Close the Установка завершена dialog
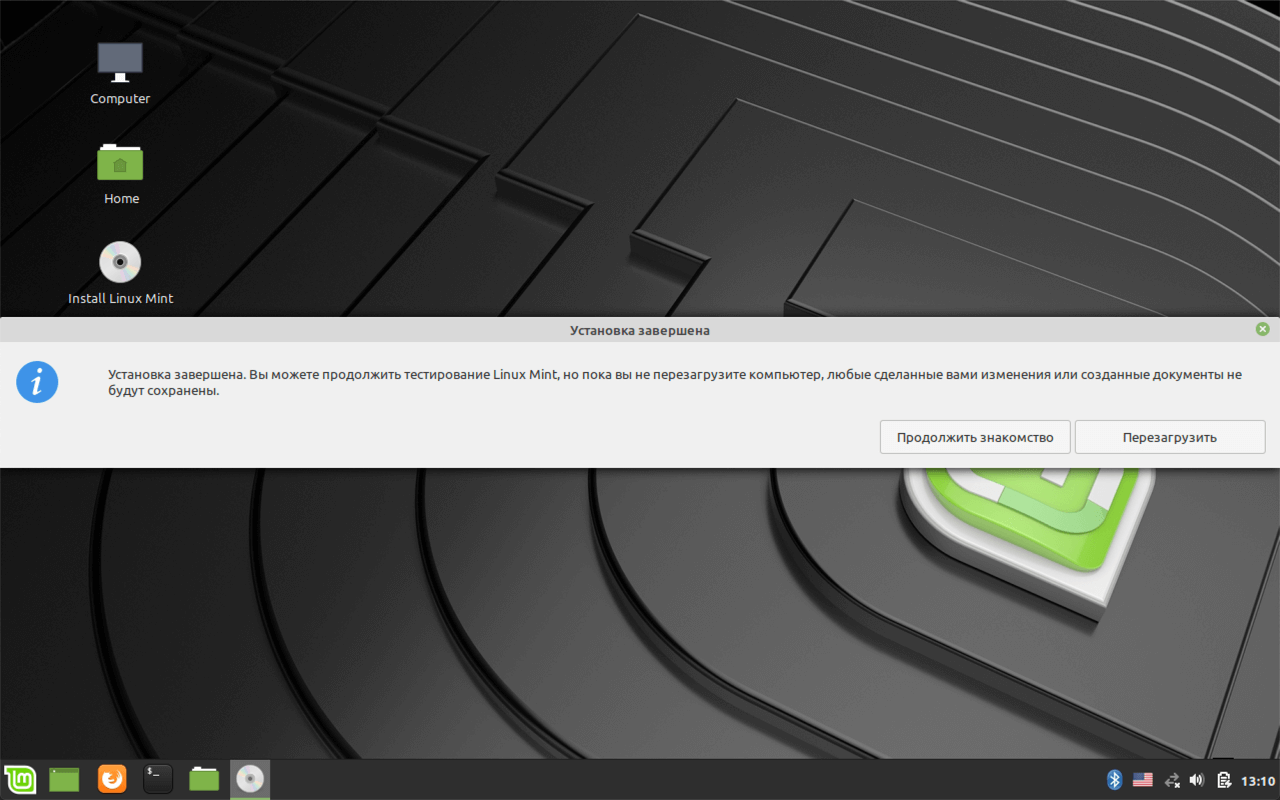 [x=1262, y=329]
